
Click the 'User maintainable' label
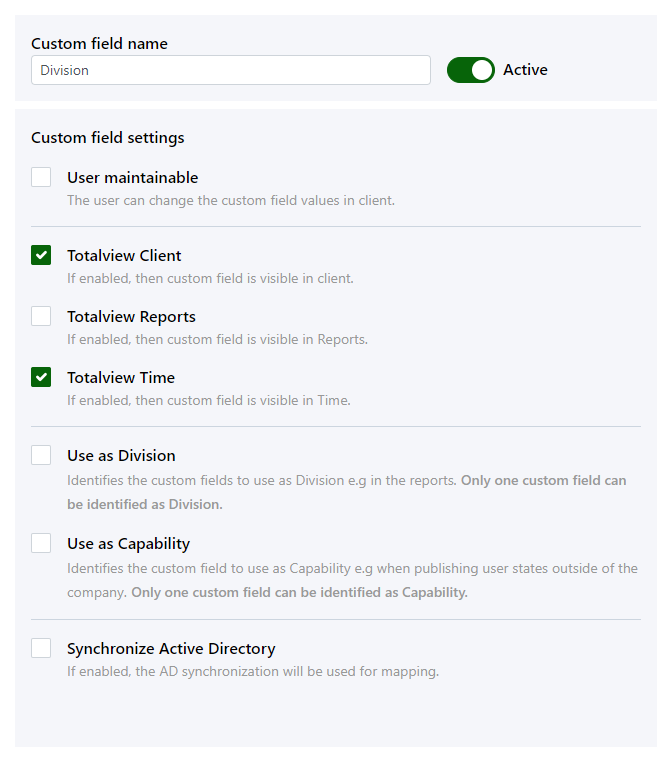coord(133,178)
